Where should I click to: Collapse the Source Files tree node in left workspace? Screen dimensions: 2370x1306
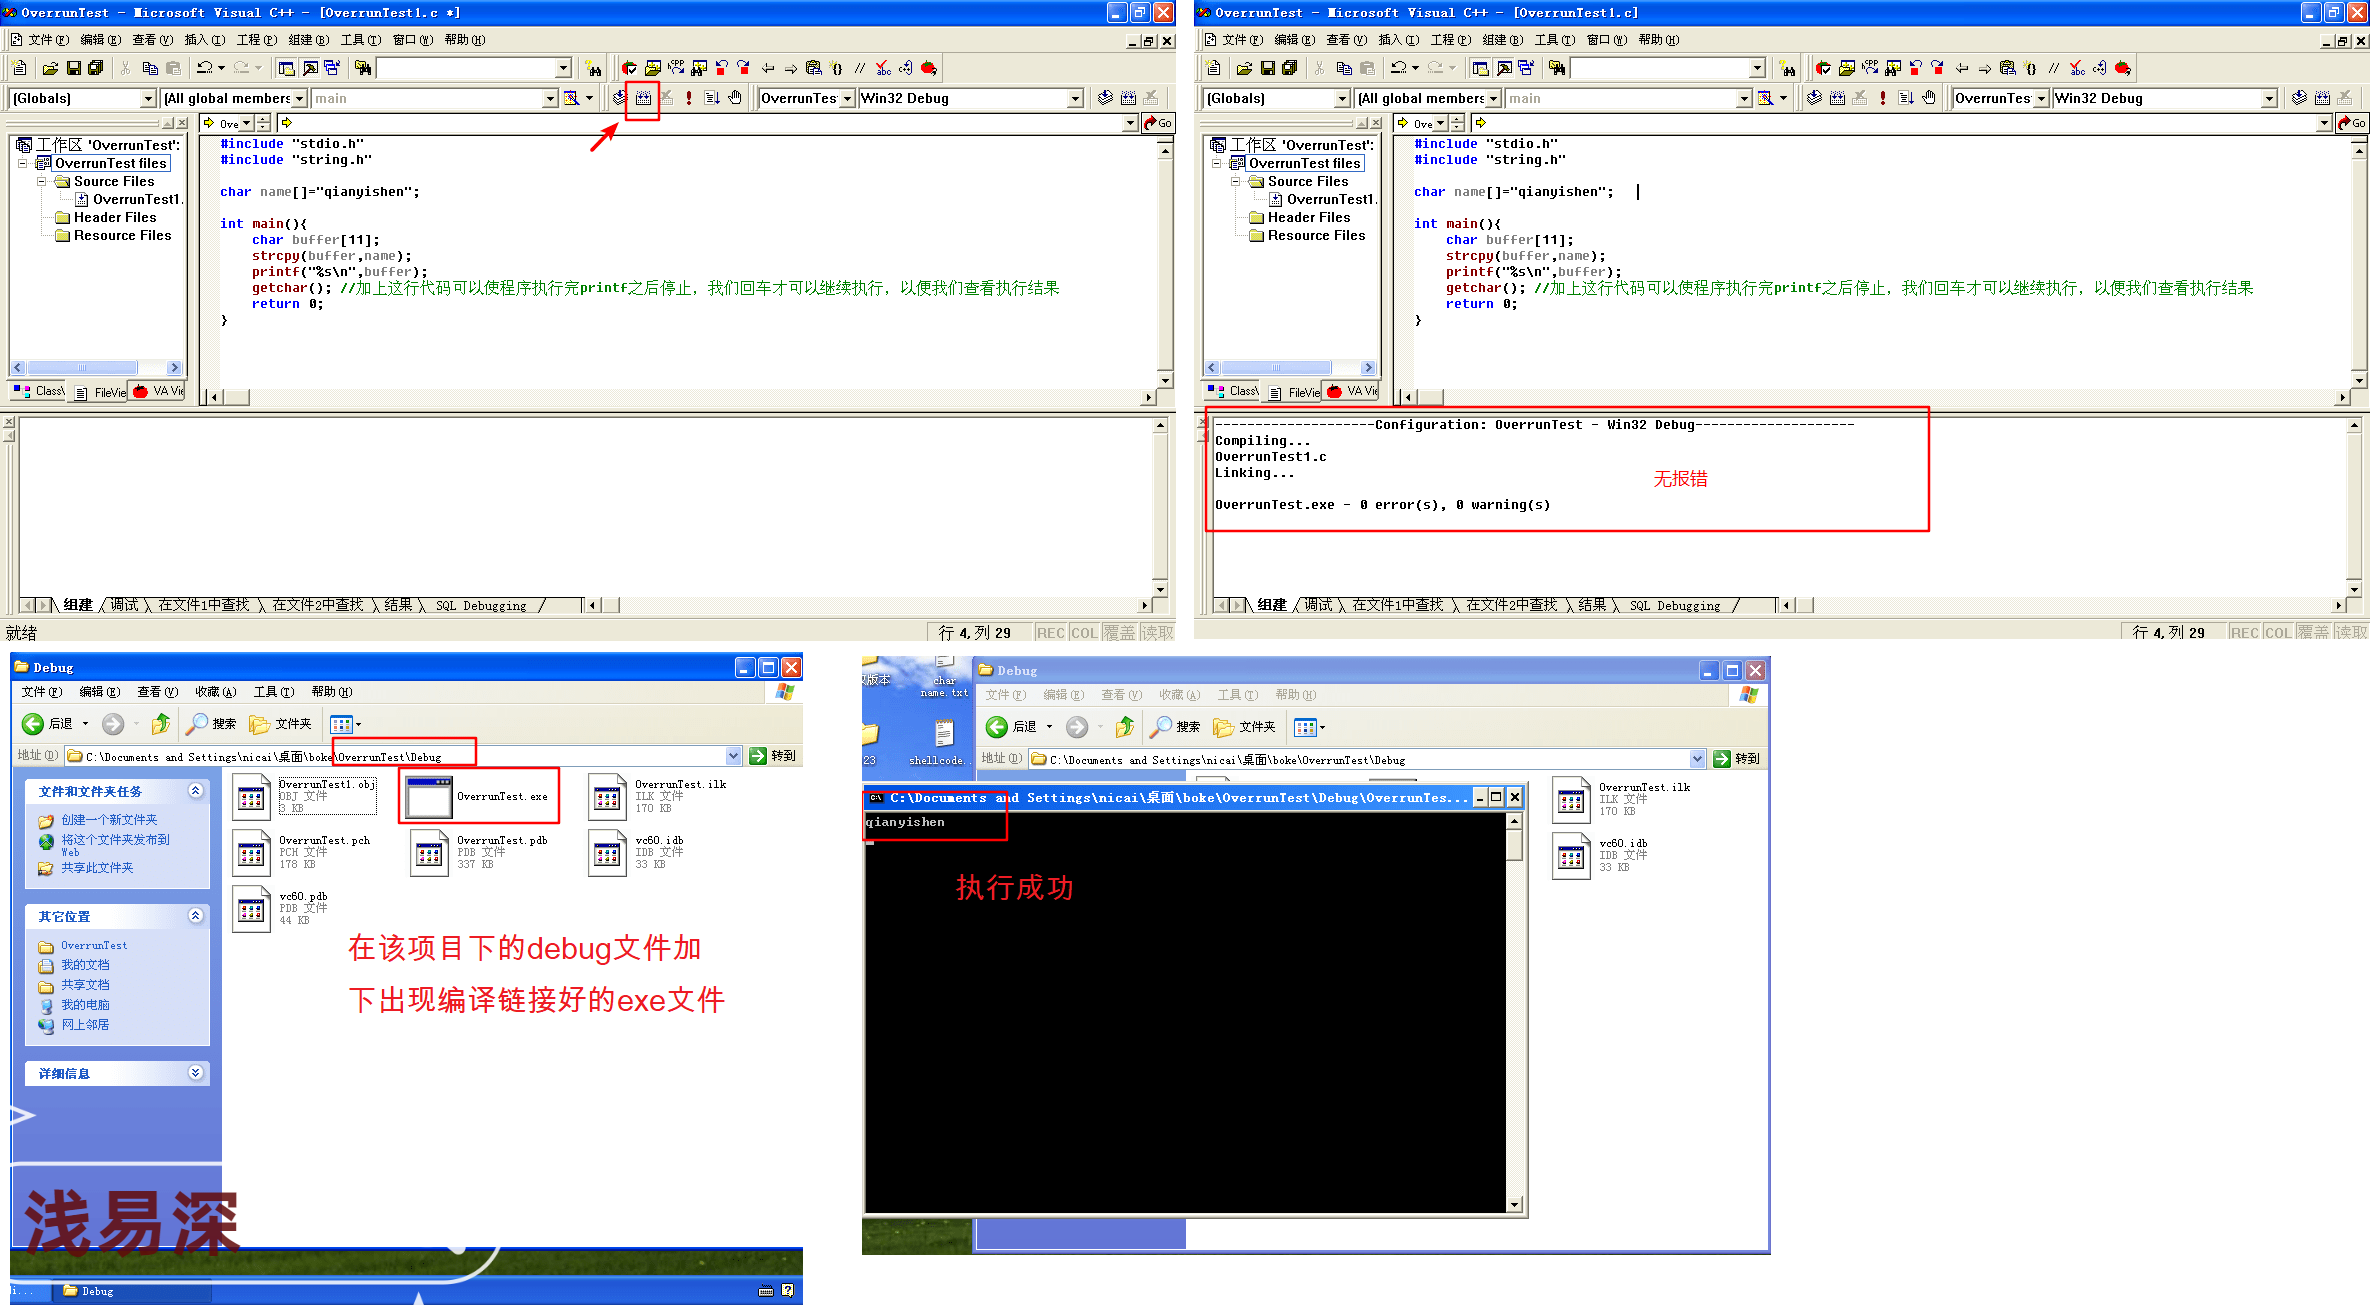pos(42,182)
